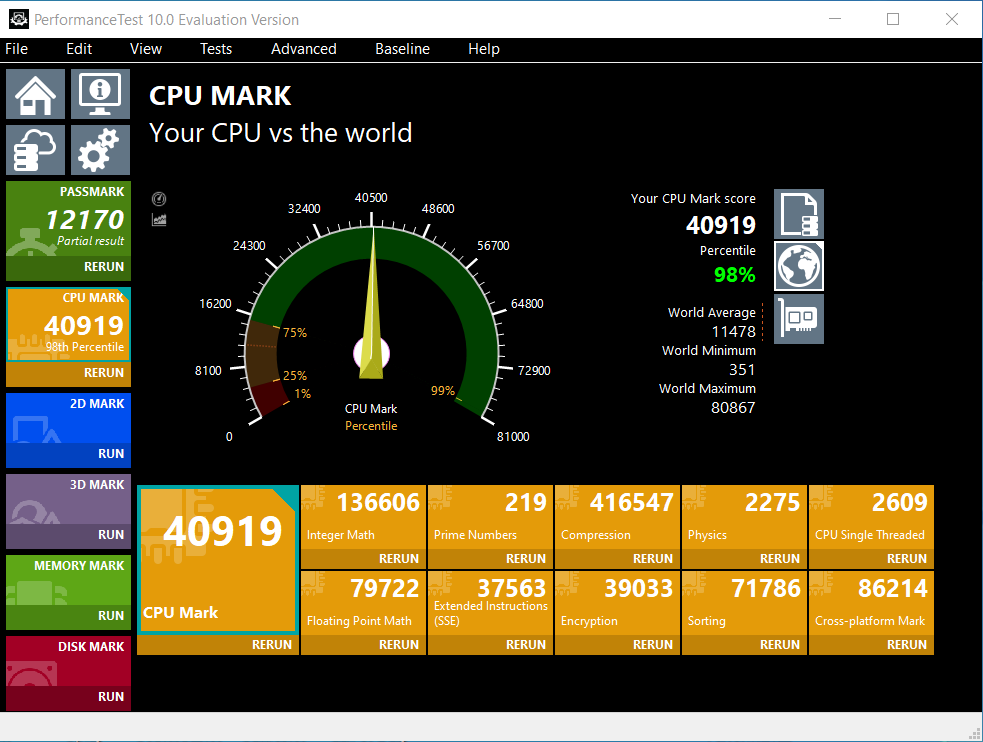Screen dimensions: 983x742
Task: Maximize the PerformanceTest window
Action: pyautogui.click(x=893, y=19)
